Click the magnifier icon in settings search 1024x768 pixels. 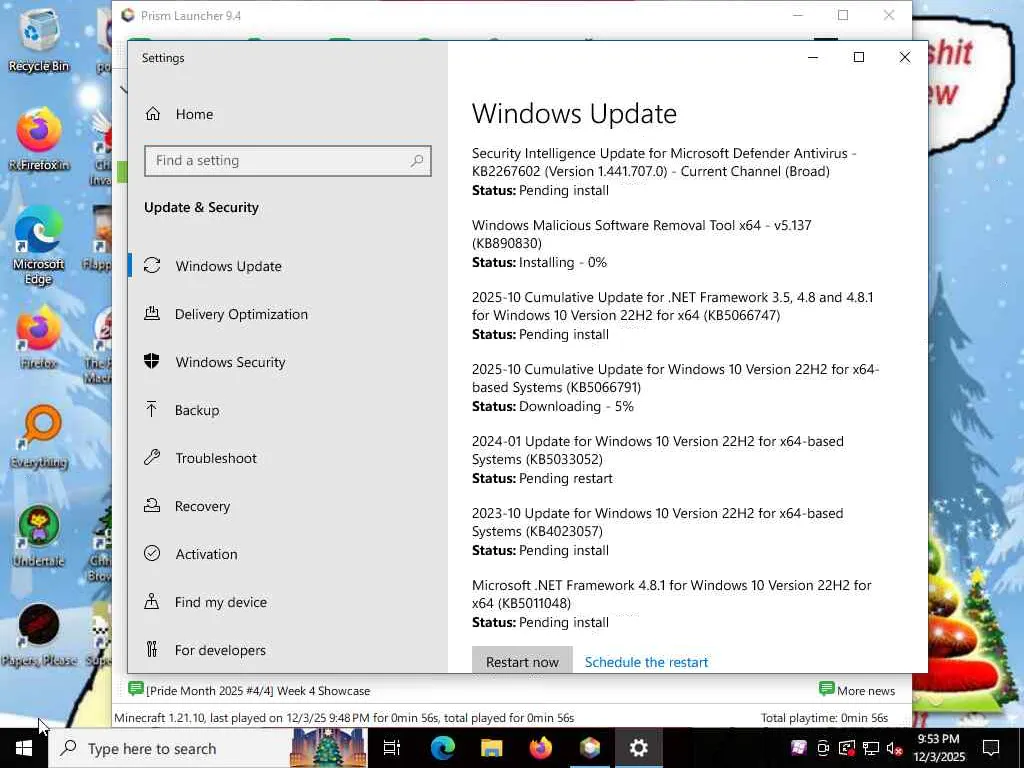click(417, 161)
